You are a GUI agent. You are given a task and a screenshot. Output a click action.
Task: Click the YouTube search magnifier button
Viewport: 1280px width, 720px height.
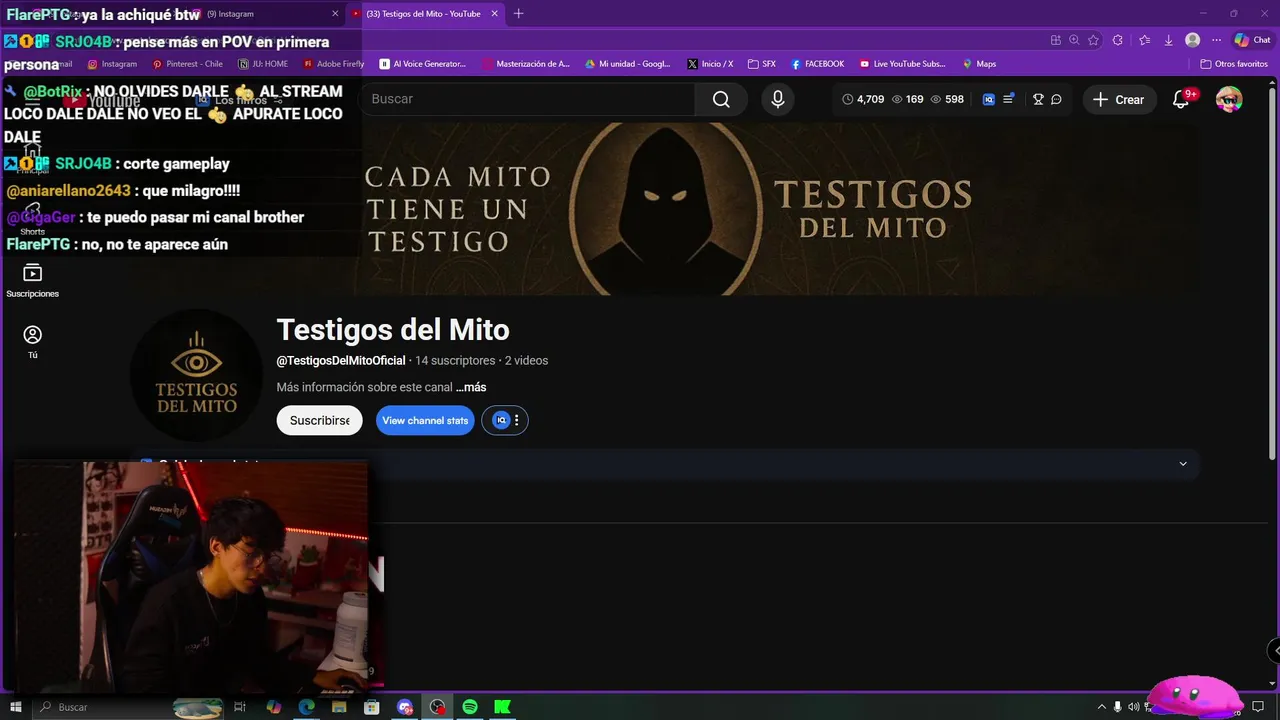pos(721,99)
